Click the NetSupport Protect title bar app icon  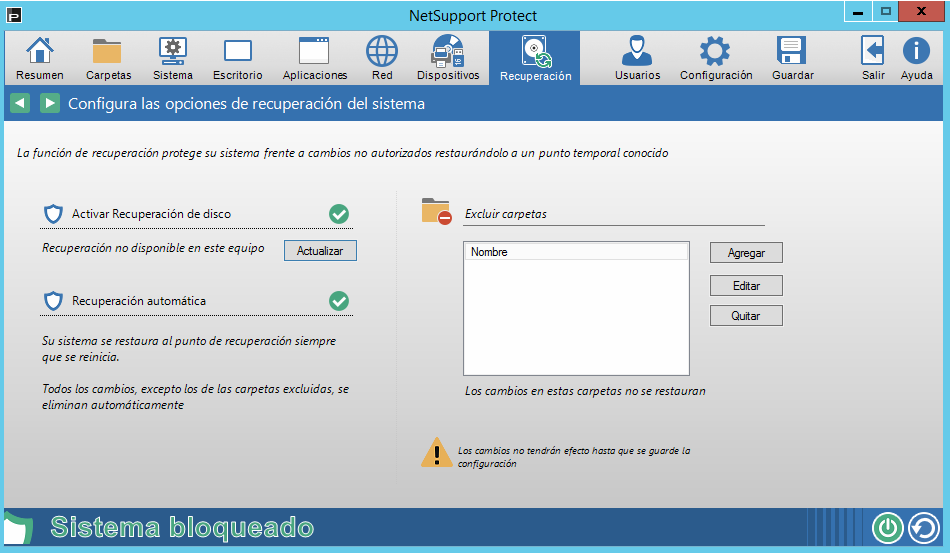[x=13, y=15]
